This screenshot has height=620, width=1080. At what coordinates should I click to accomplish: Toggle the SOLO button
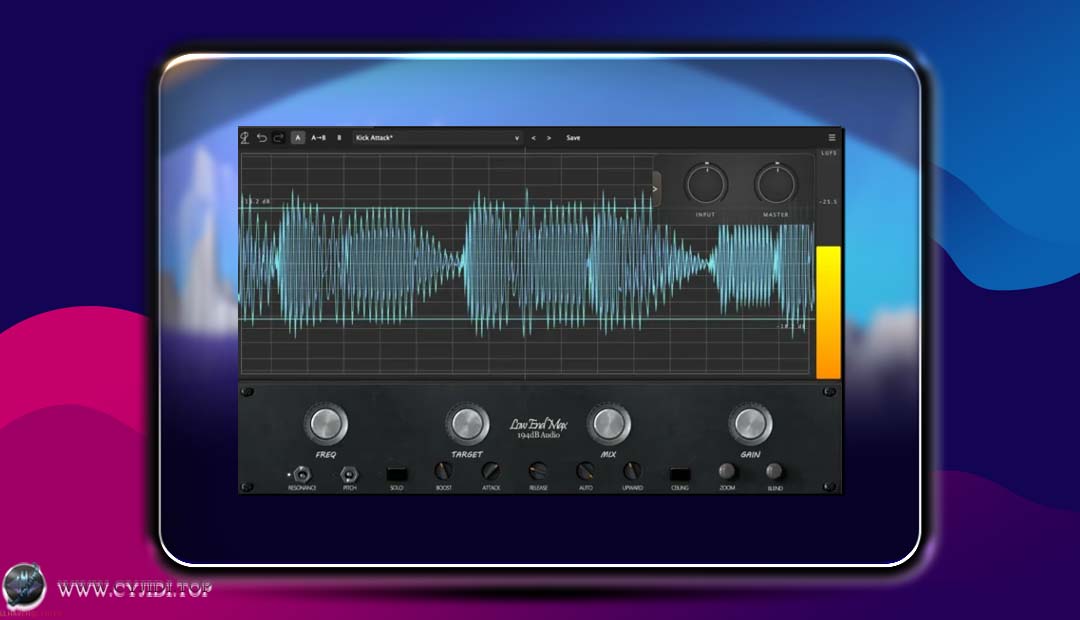[397, 474]
